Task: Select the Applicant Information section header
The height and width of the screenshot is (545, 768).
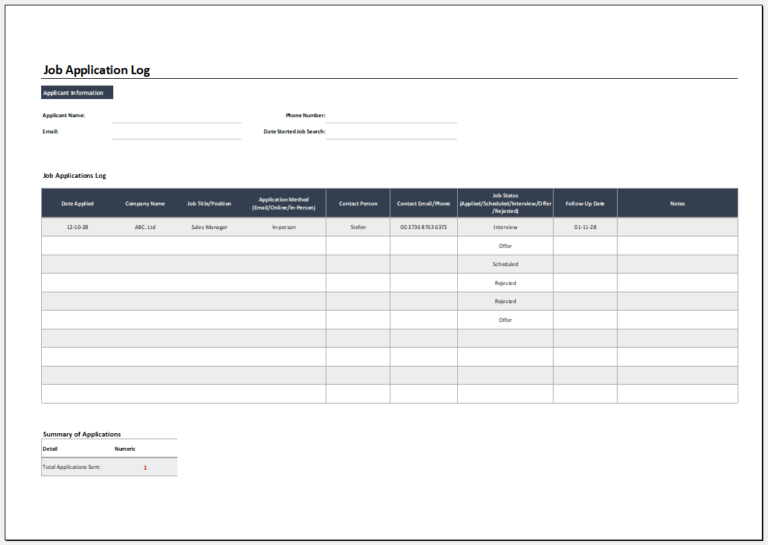Action: (77, 93)
